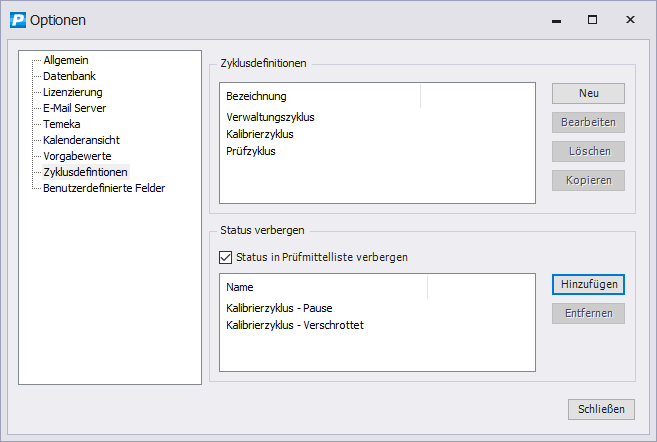Go to Lizenzierung in the tree
Image resolution: width=657 pixels, height=442 pixels.
click(73, 92)
